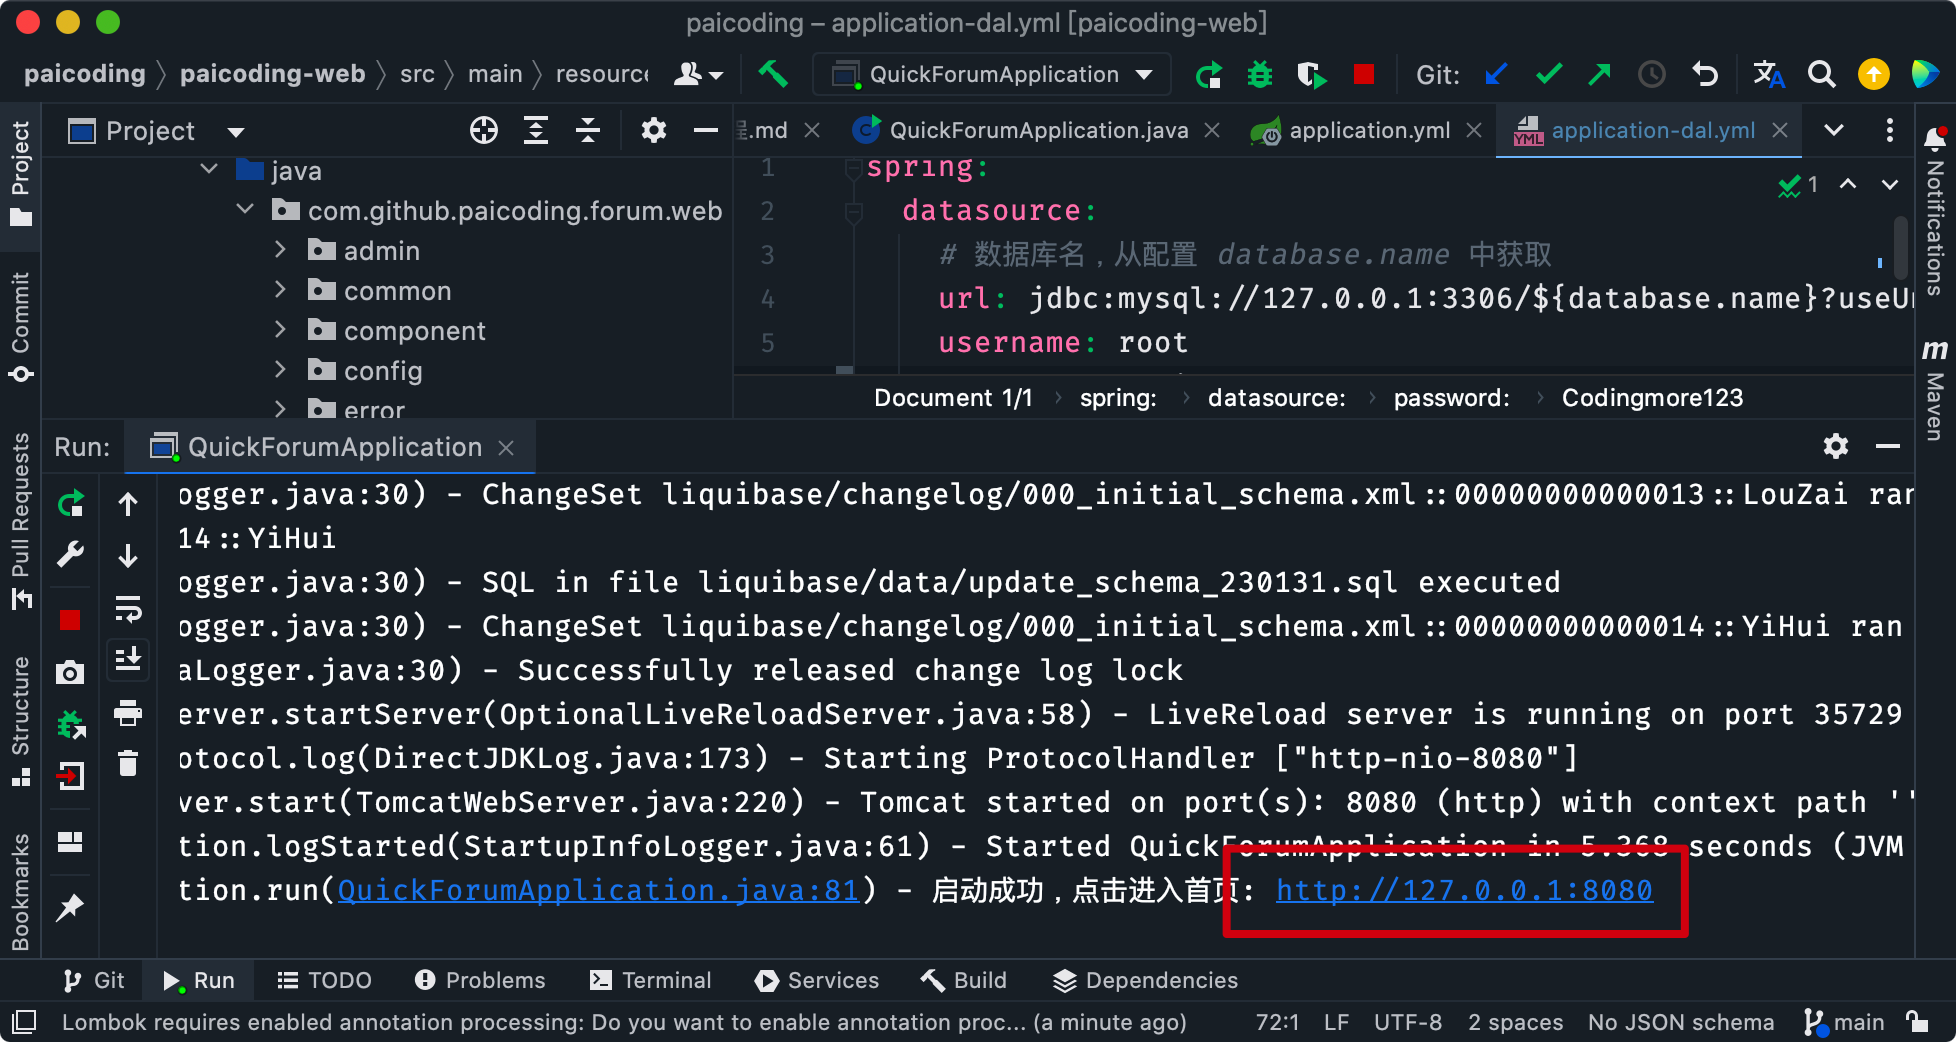The height and width of the screenshot is (1042, 1956).
Task: Commit changes with the green checkmark icon
Action: (x=1548, y=74)
